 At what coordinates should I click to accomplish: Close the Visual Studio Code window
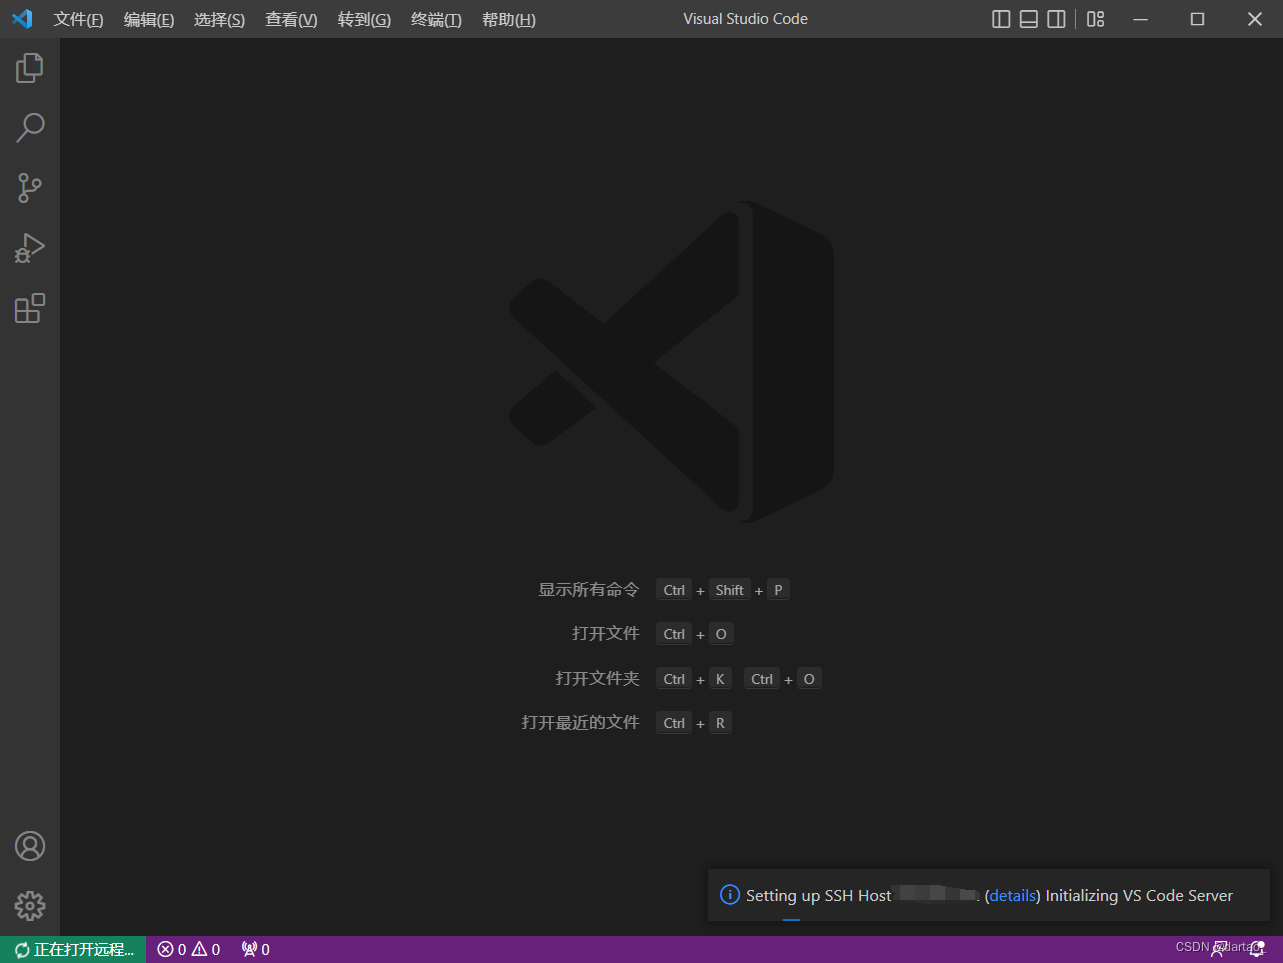tap(1255, 19)
